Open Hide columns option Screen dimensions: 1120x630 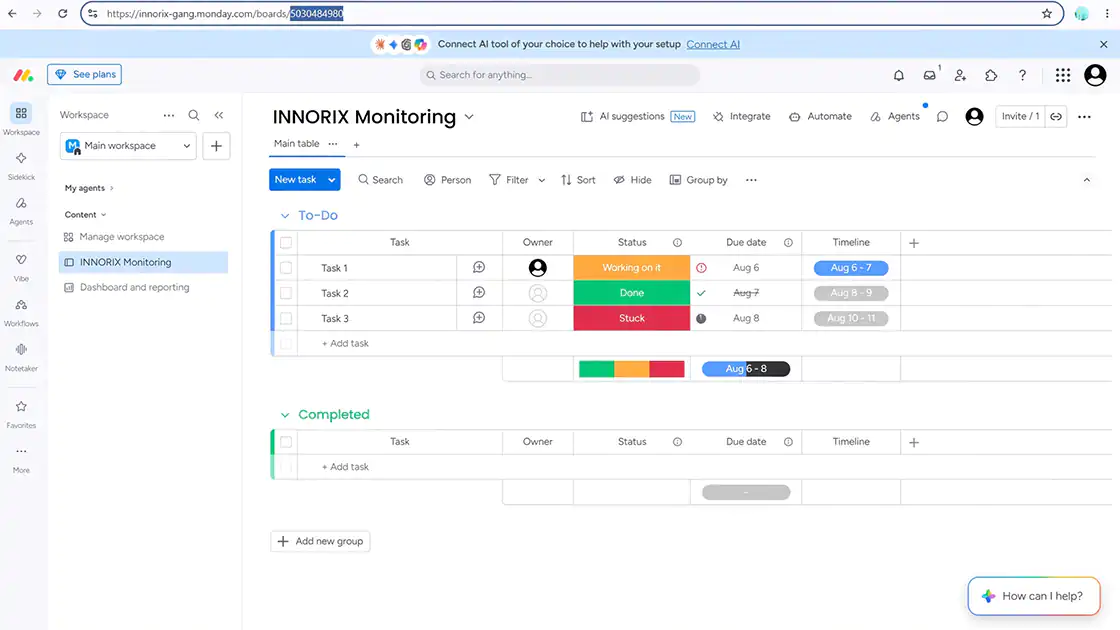[632, 180]
